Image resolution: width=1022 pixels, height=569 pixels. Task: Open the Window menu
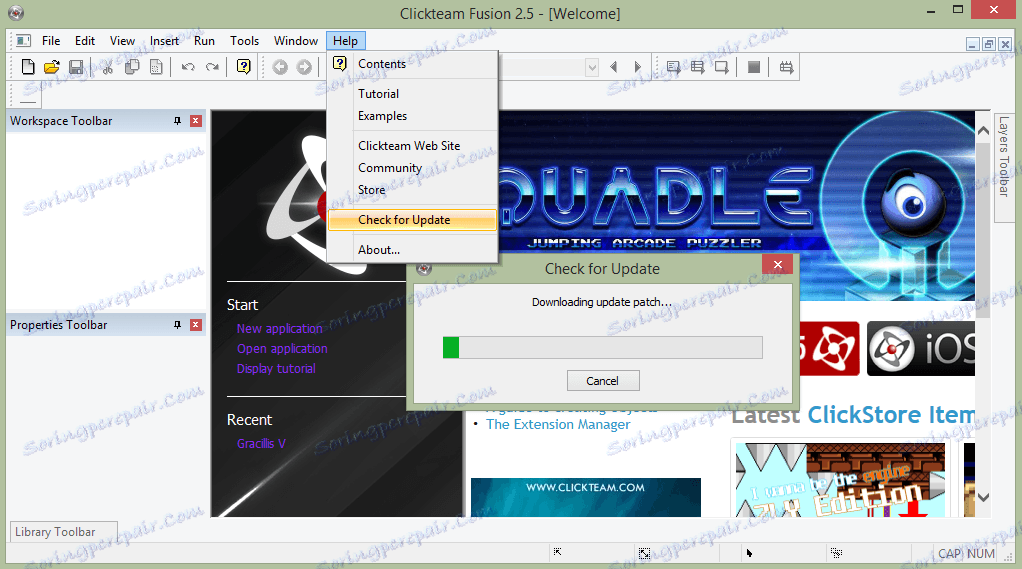coord(296,40)
